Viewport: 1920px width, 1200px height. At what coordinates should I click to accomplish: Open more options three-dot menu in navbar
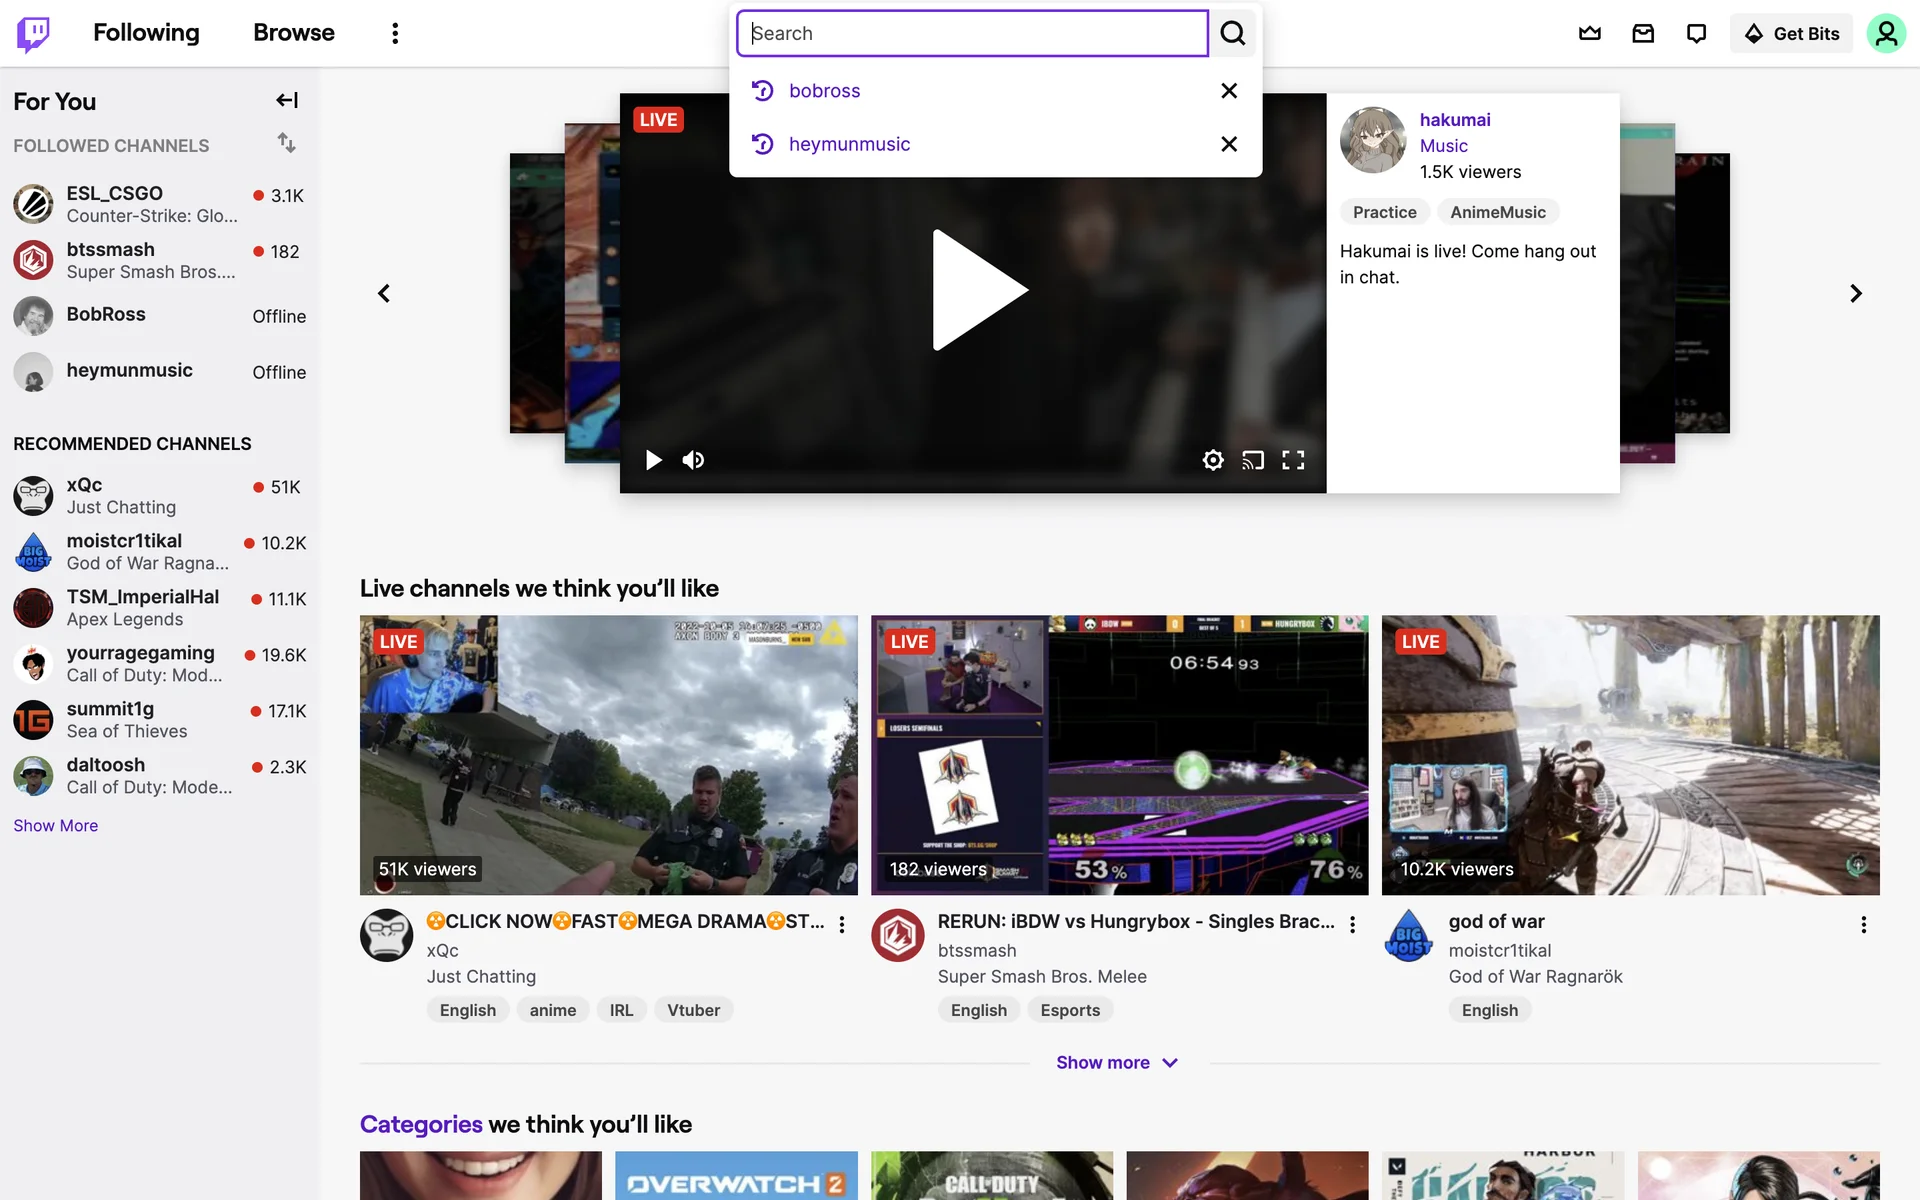395,33
